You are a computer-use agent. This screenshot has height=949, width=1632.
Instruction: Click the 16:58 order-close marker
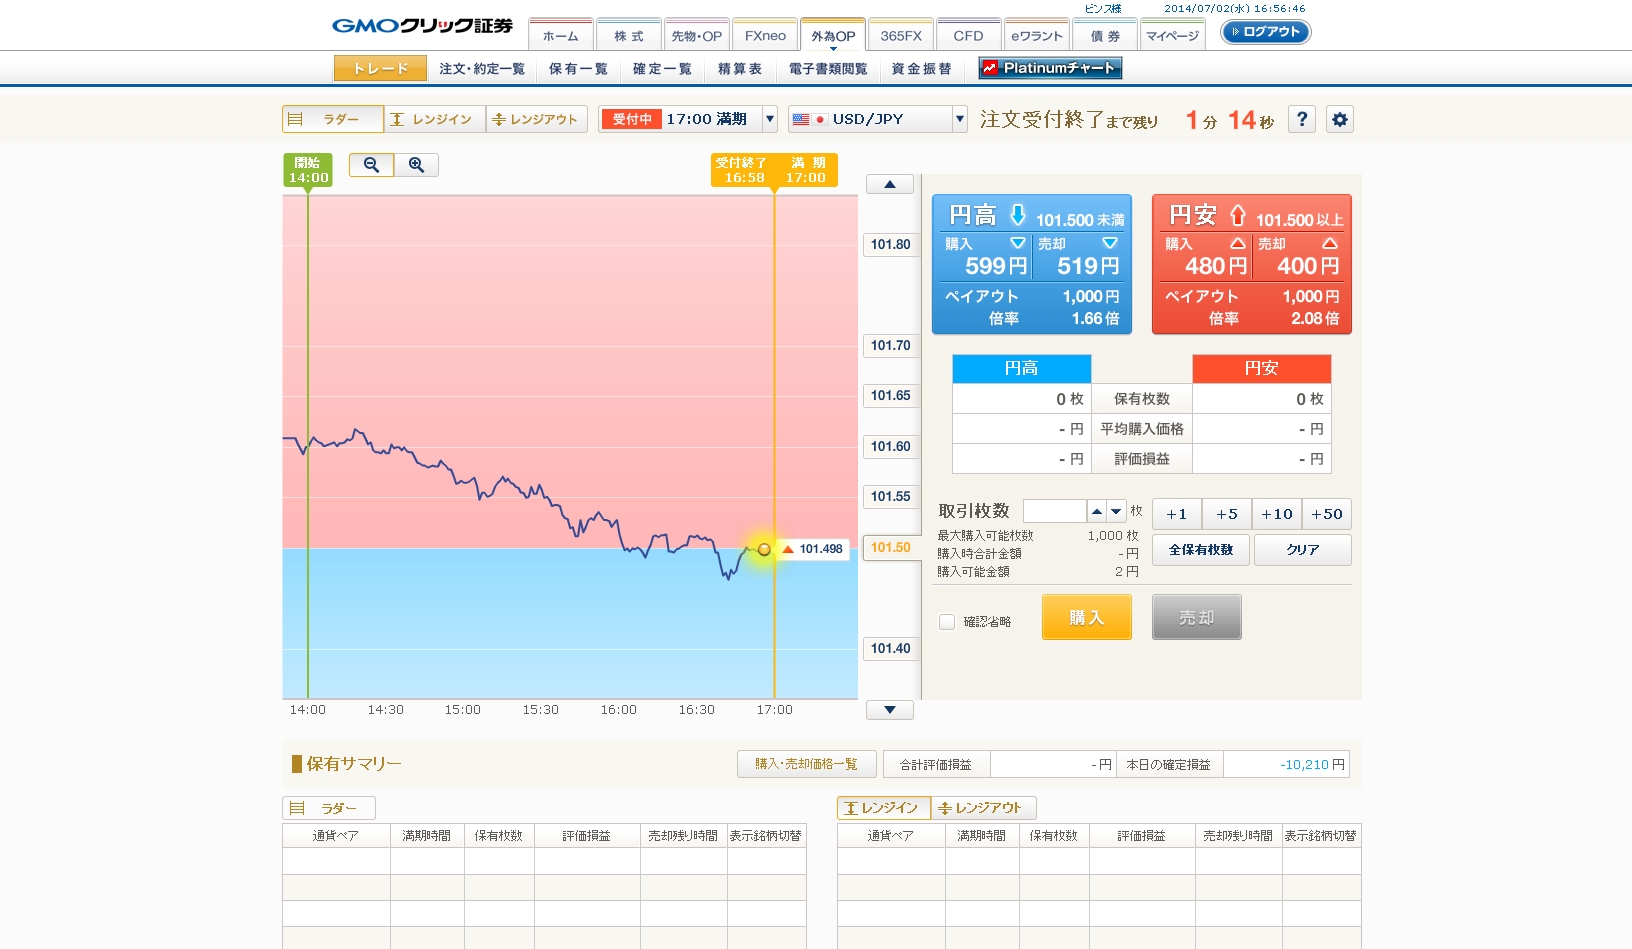[x=743, y=170]
